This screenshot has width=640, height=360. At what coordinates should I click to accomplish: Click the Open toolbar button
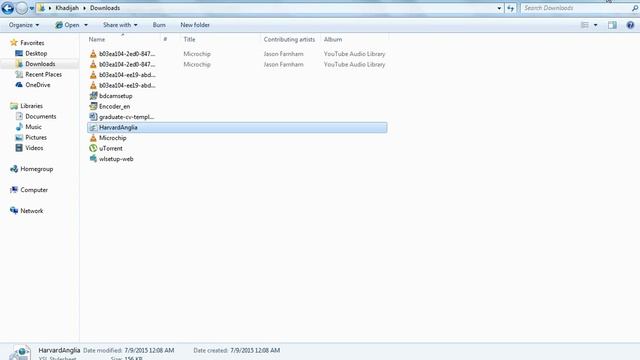[x=67, y=25]
